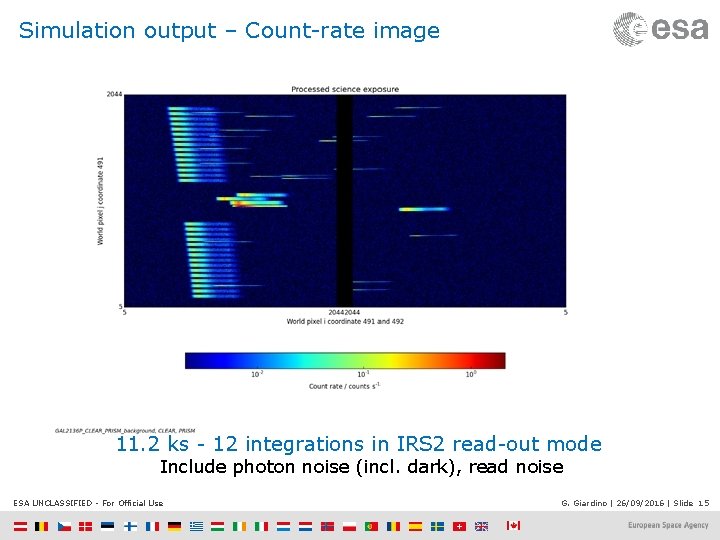Click the Poland flag icon
Image resolution: width=720 pixels, height=540 pixels.
point(349,526)
